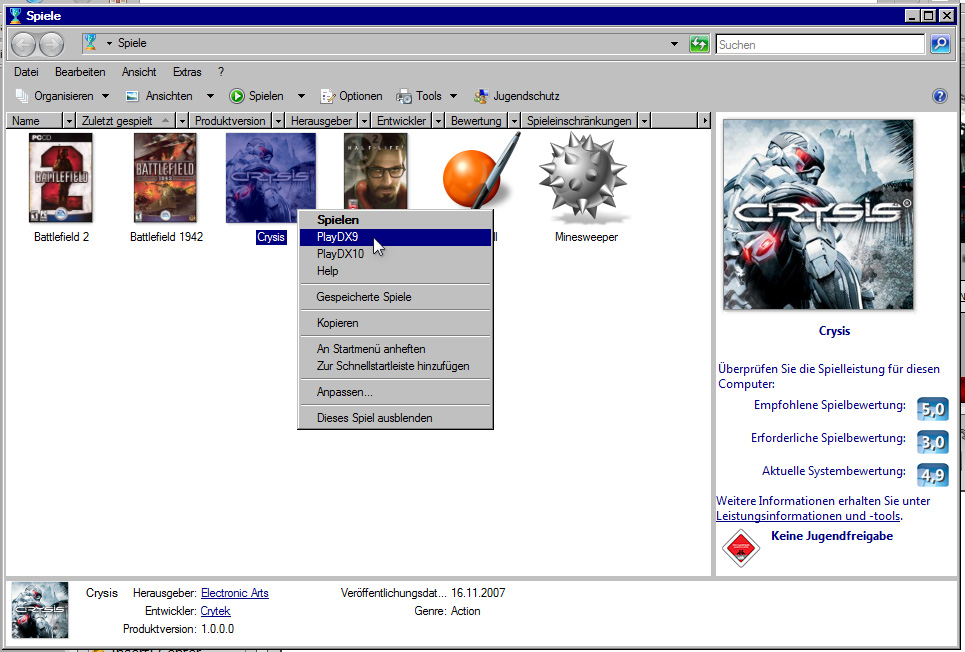Click the large Crysis box art preview
The width and height of the screenshot is (965, 652).
(x=818, y=214)
